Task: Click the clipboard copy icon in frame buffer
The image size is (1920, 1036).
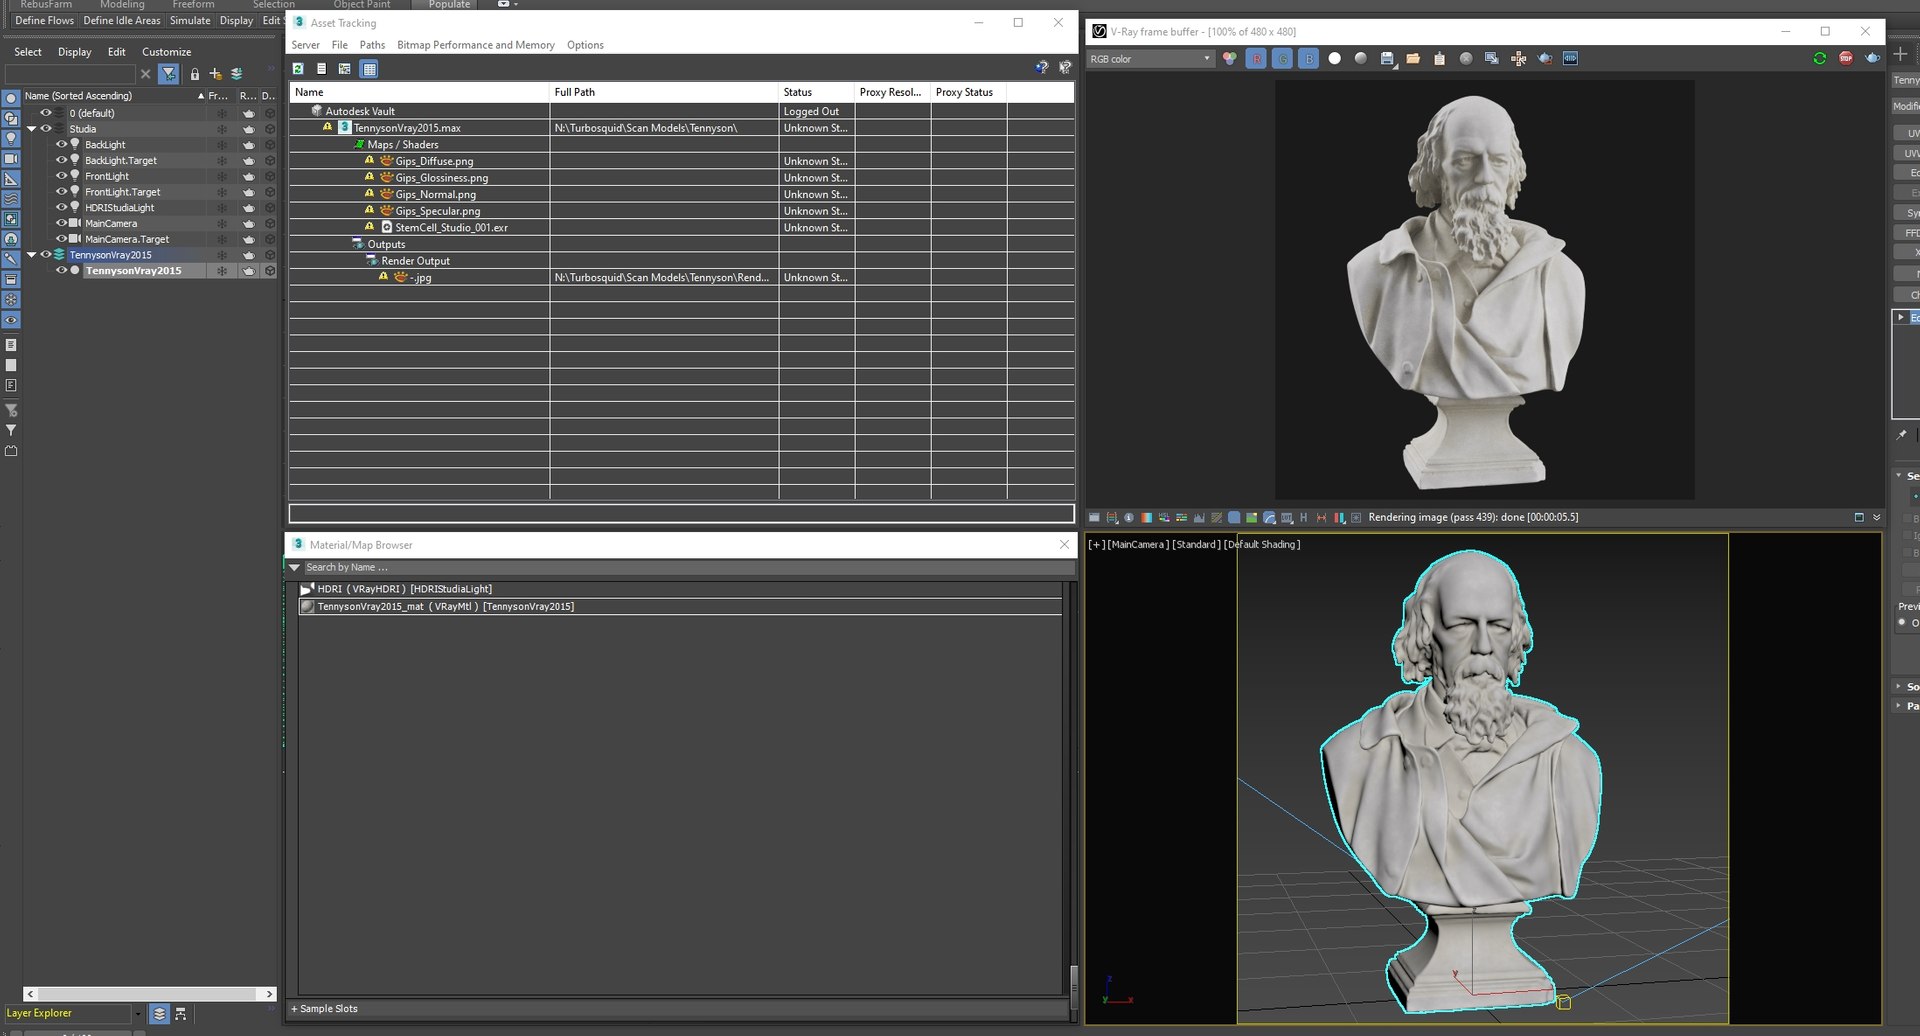Action: [x=1440, y=59]
